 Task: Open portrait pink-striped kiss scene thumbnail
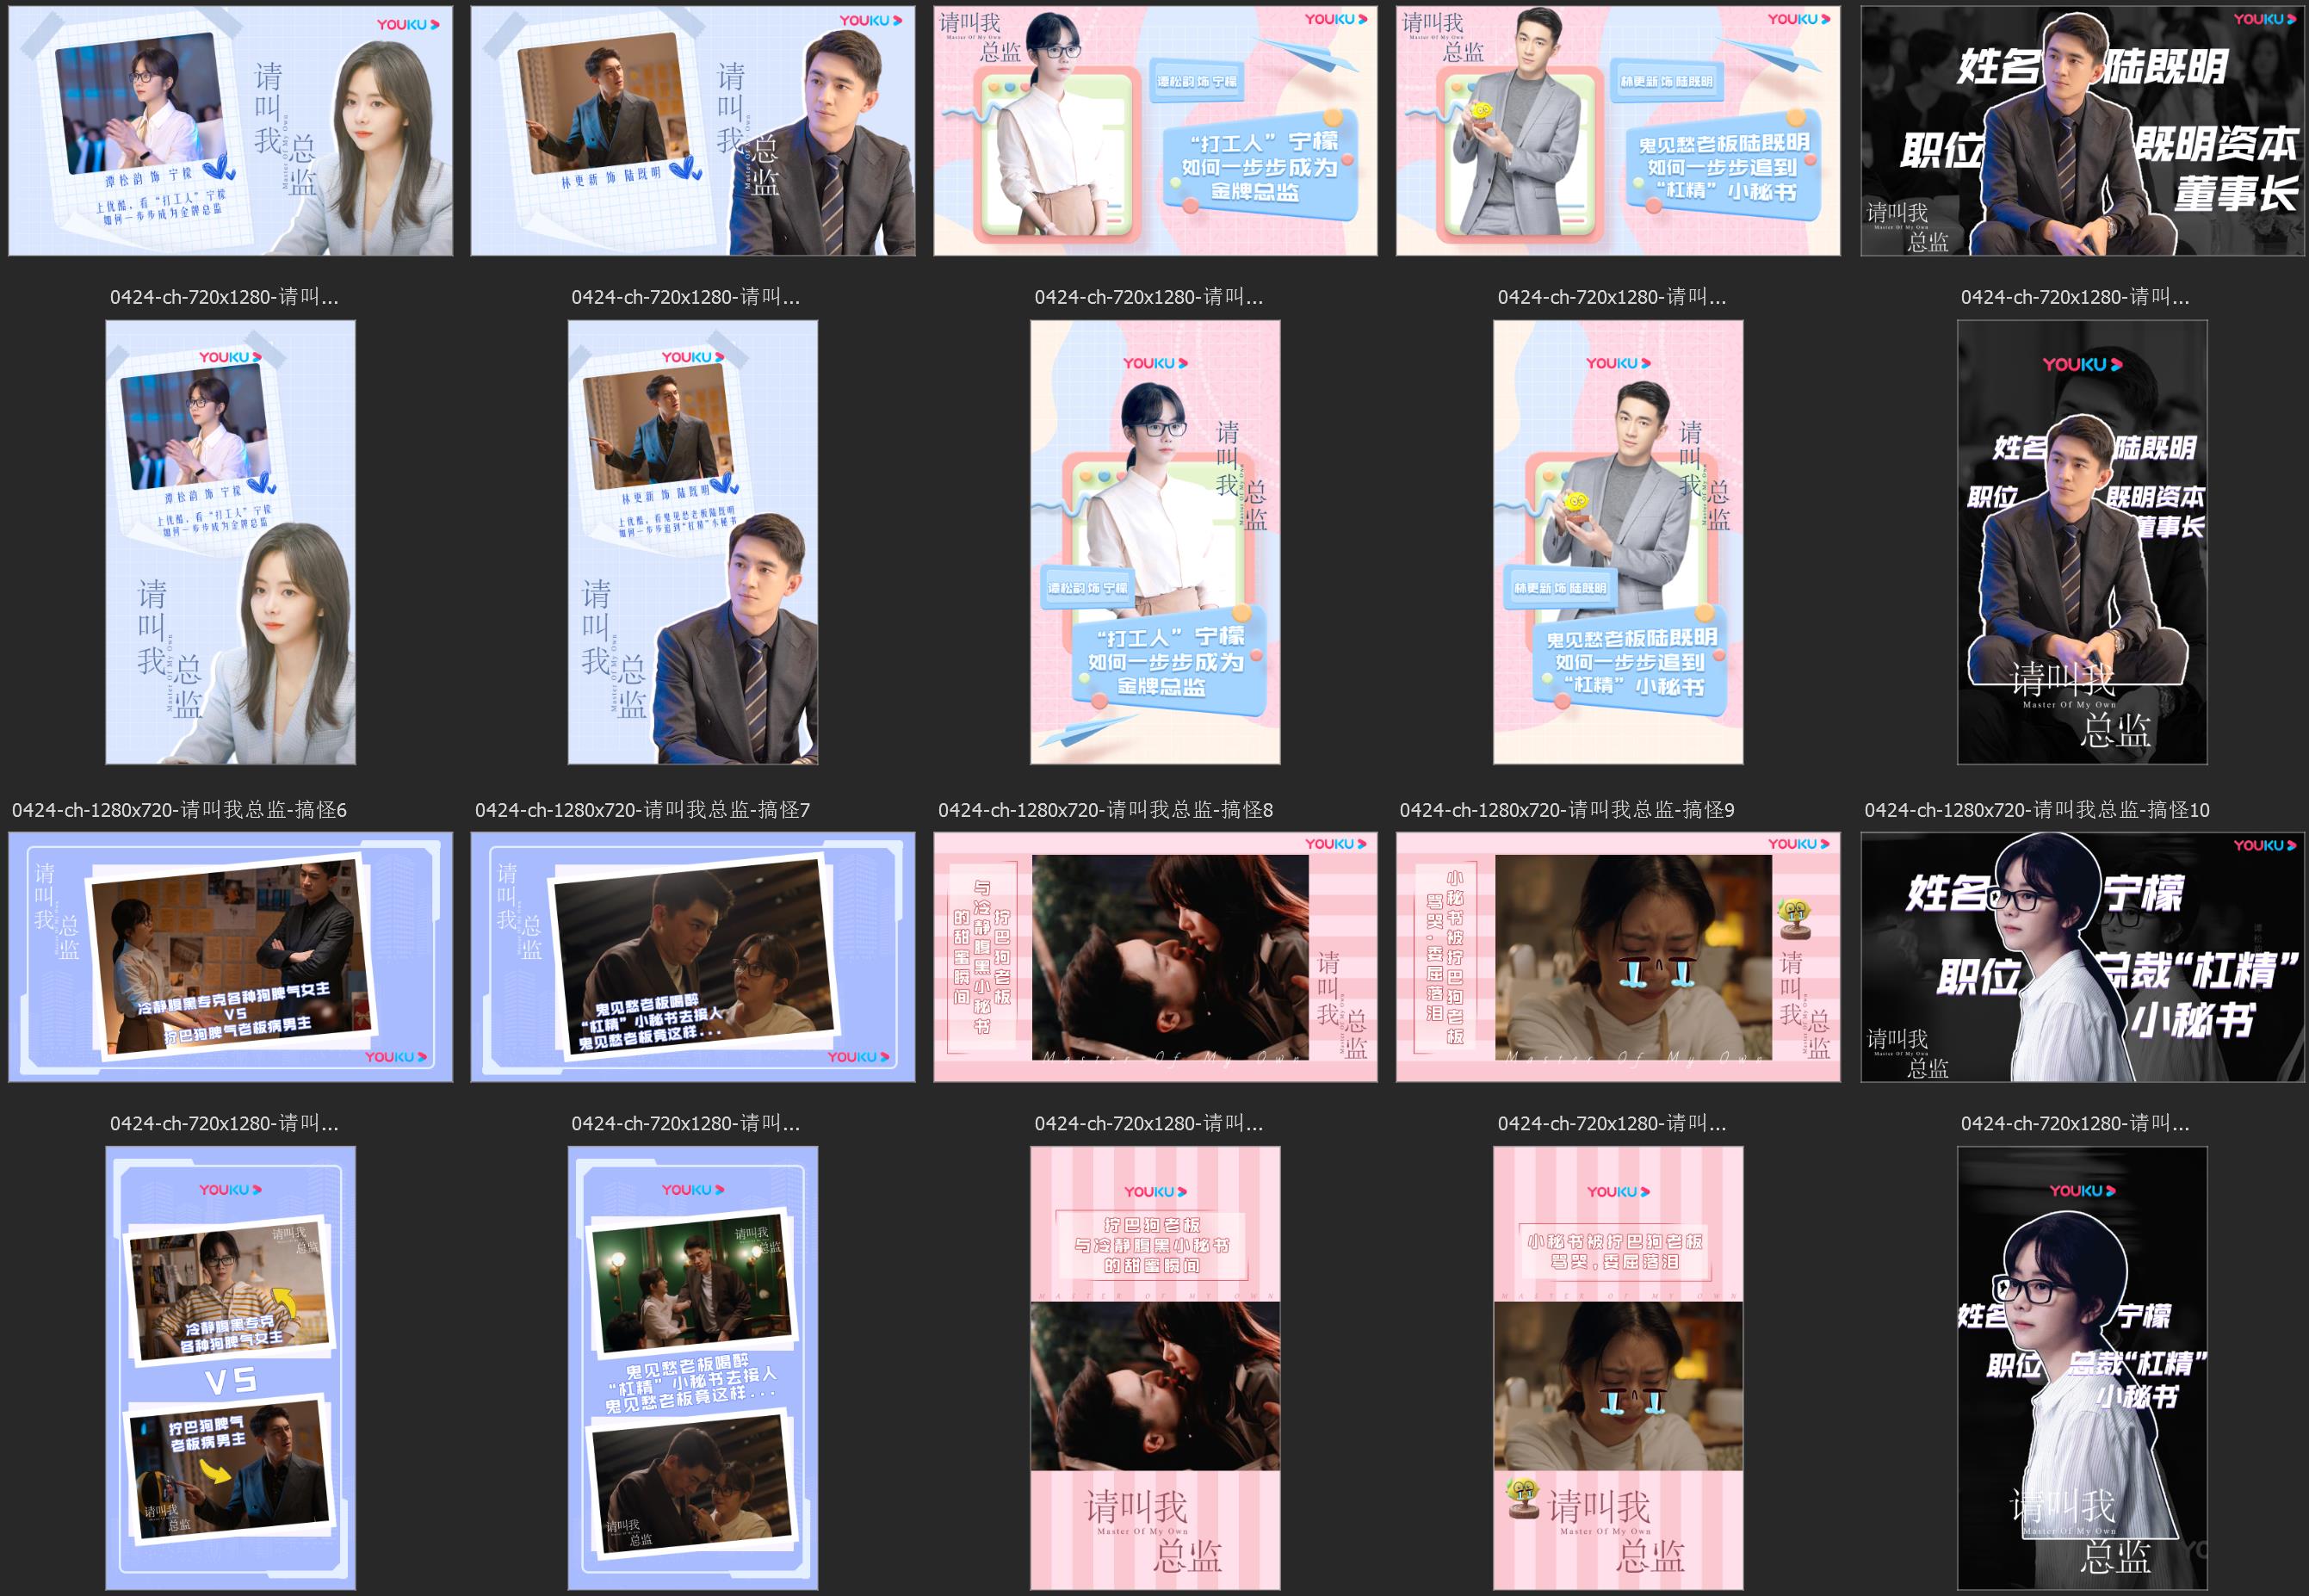(x=1156, y=1369)
